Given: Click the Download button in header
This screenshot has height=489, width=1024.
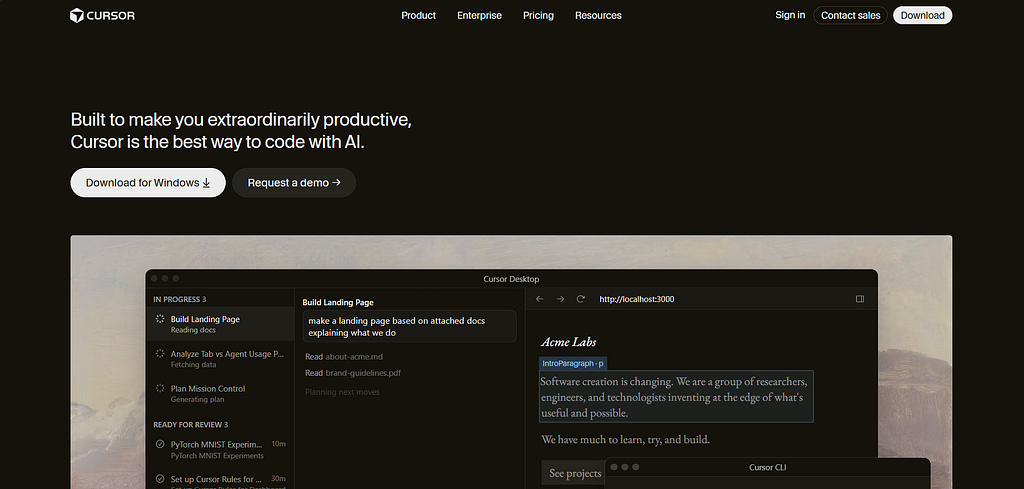Looking at the screenshot, I should coord(923,15).
